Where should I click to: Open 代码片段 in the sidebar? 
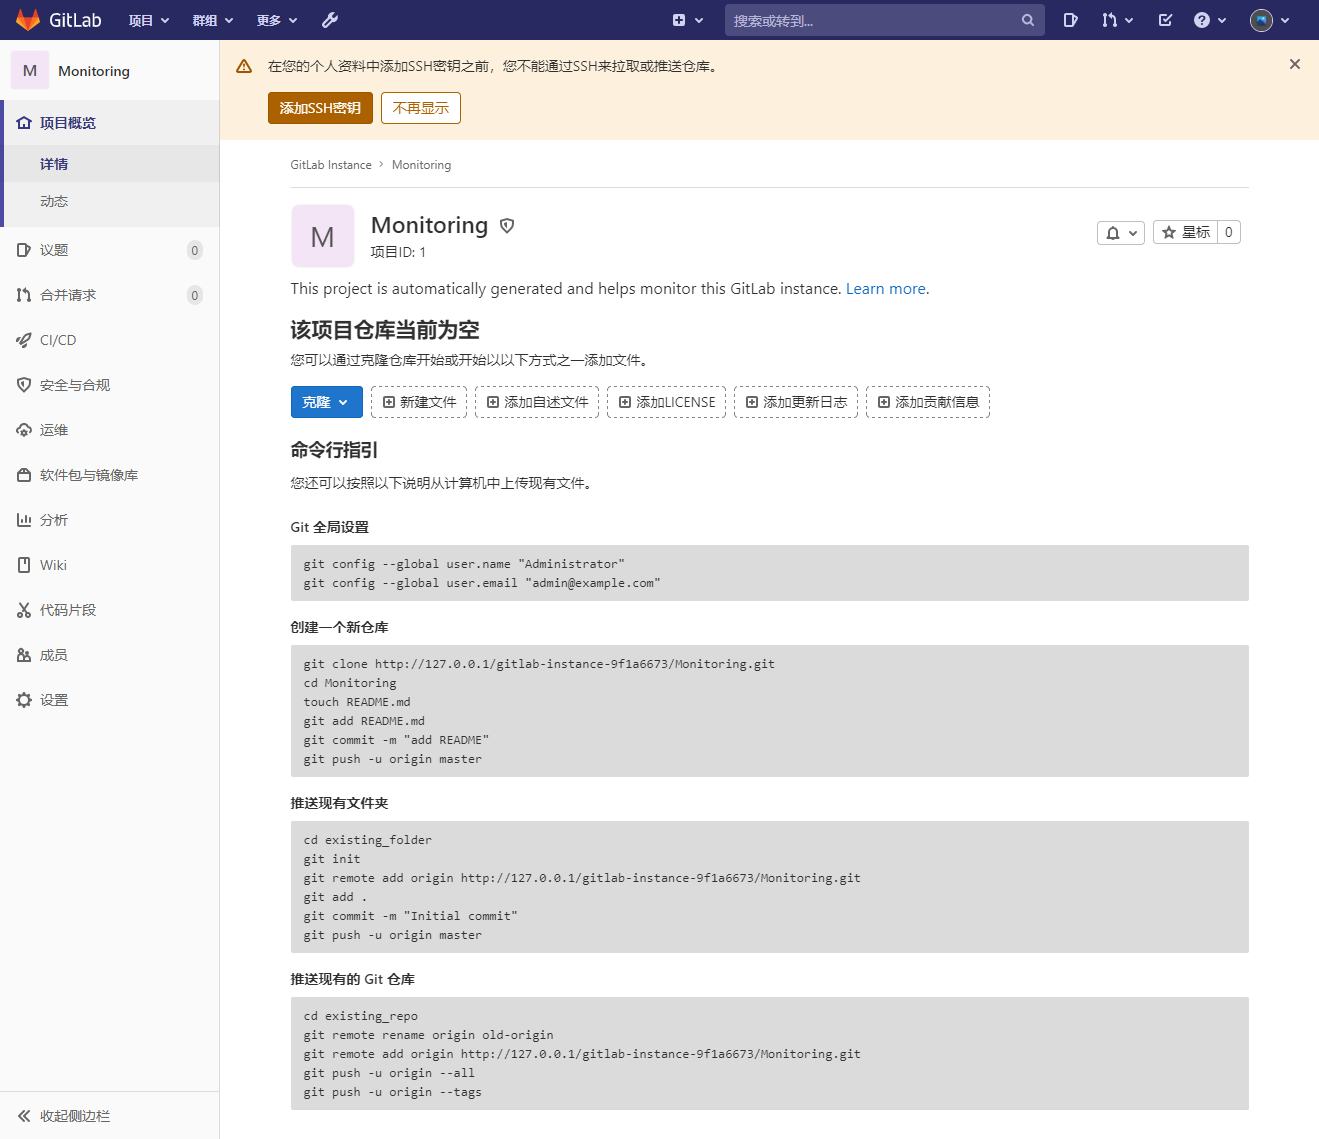coord(110,610)
